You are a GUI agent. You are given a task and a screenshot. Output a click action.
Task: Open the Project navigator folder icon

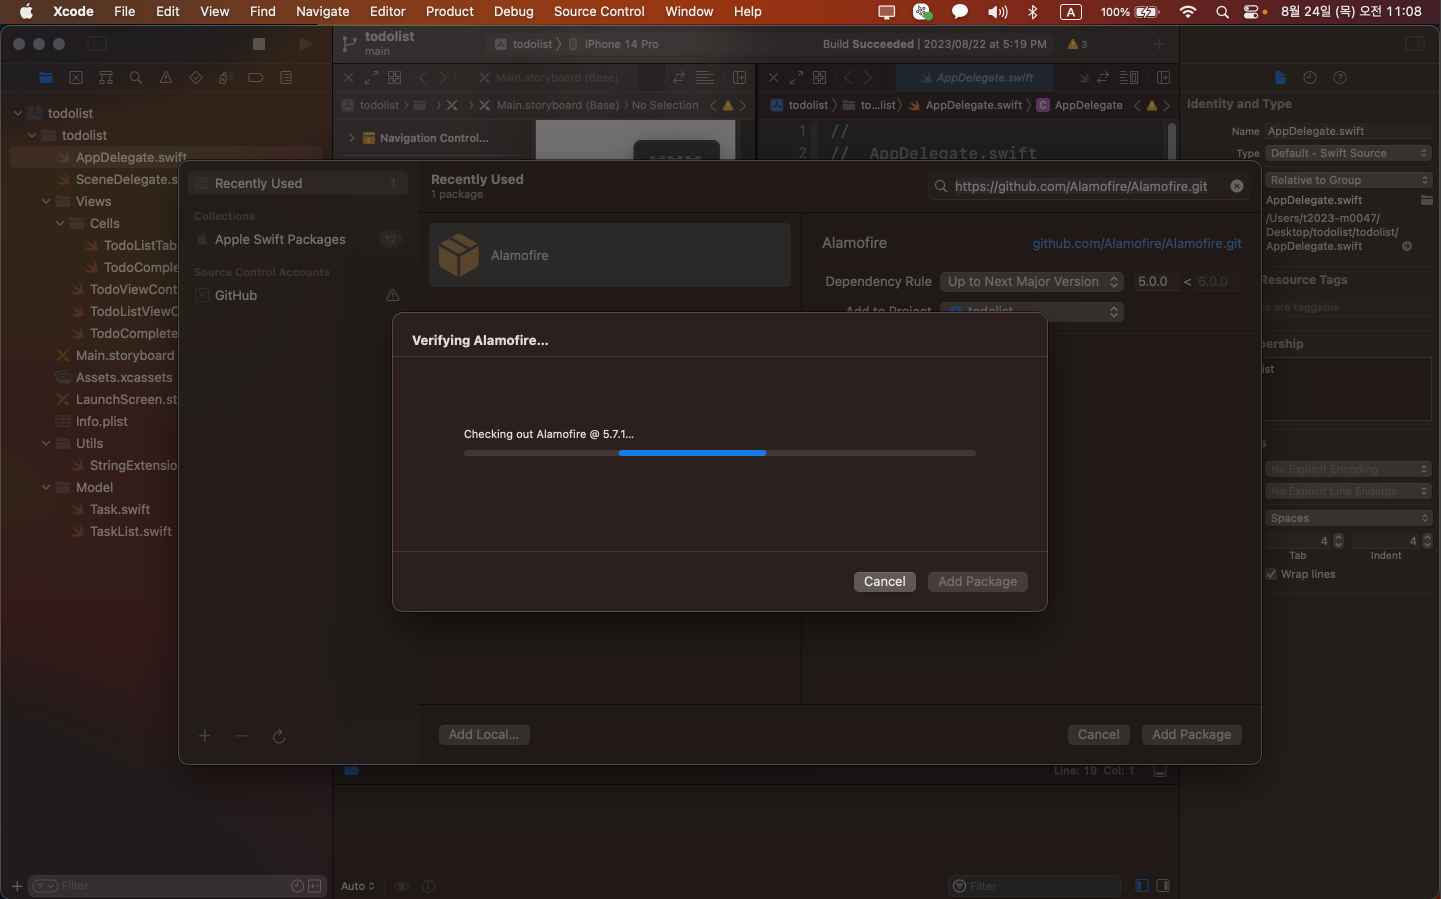45,78
